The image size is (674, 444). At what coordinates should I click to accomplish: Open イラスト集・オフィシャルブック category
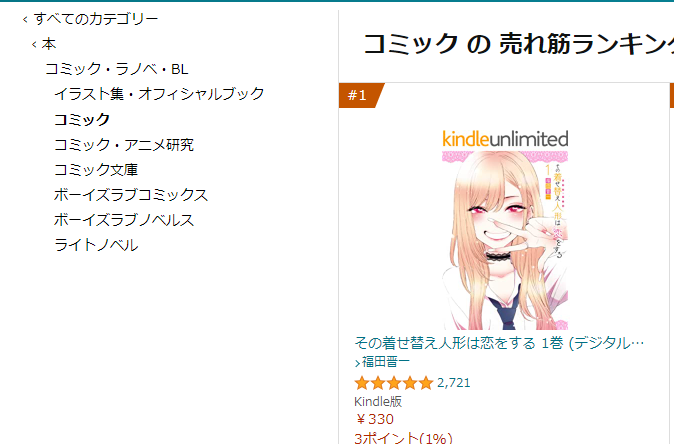pos(159,94)
